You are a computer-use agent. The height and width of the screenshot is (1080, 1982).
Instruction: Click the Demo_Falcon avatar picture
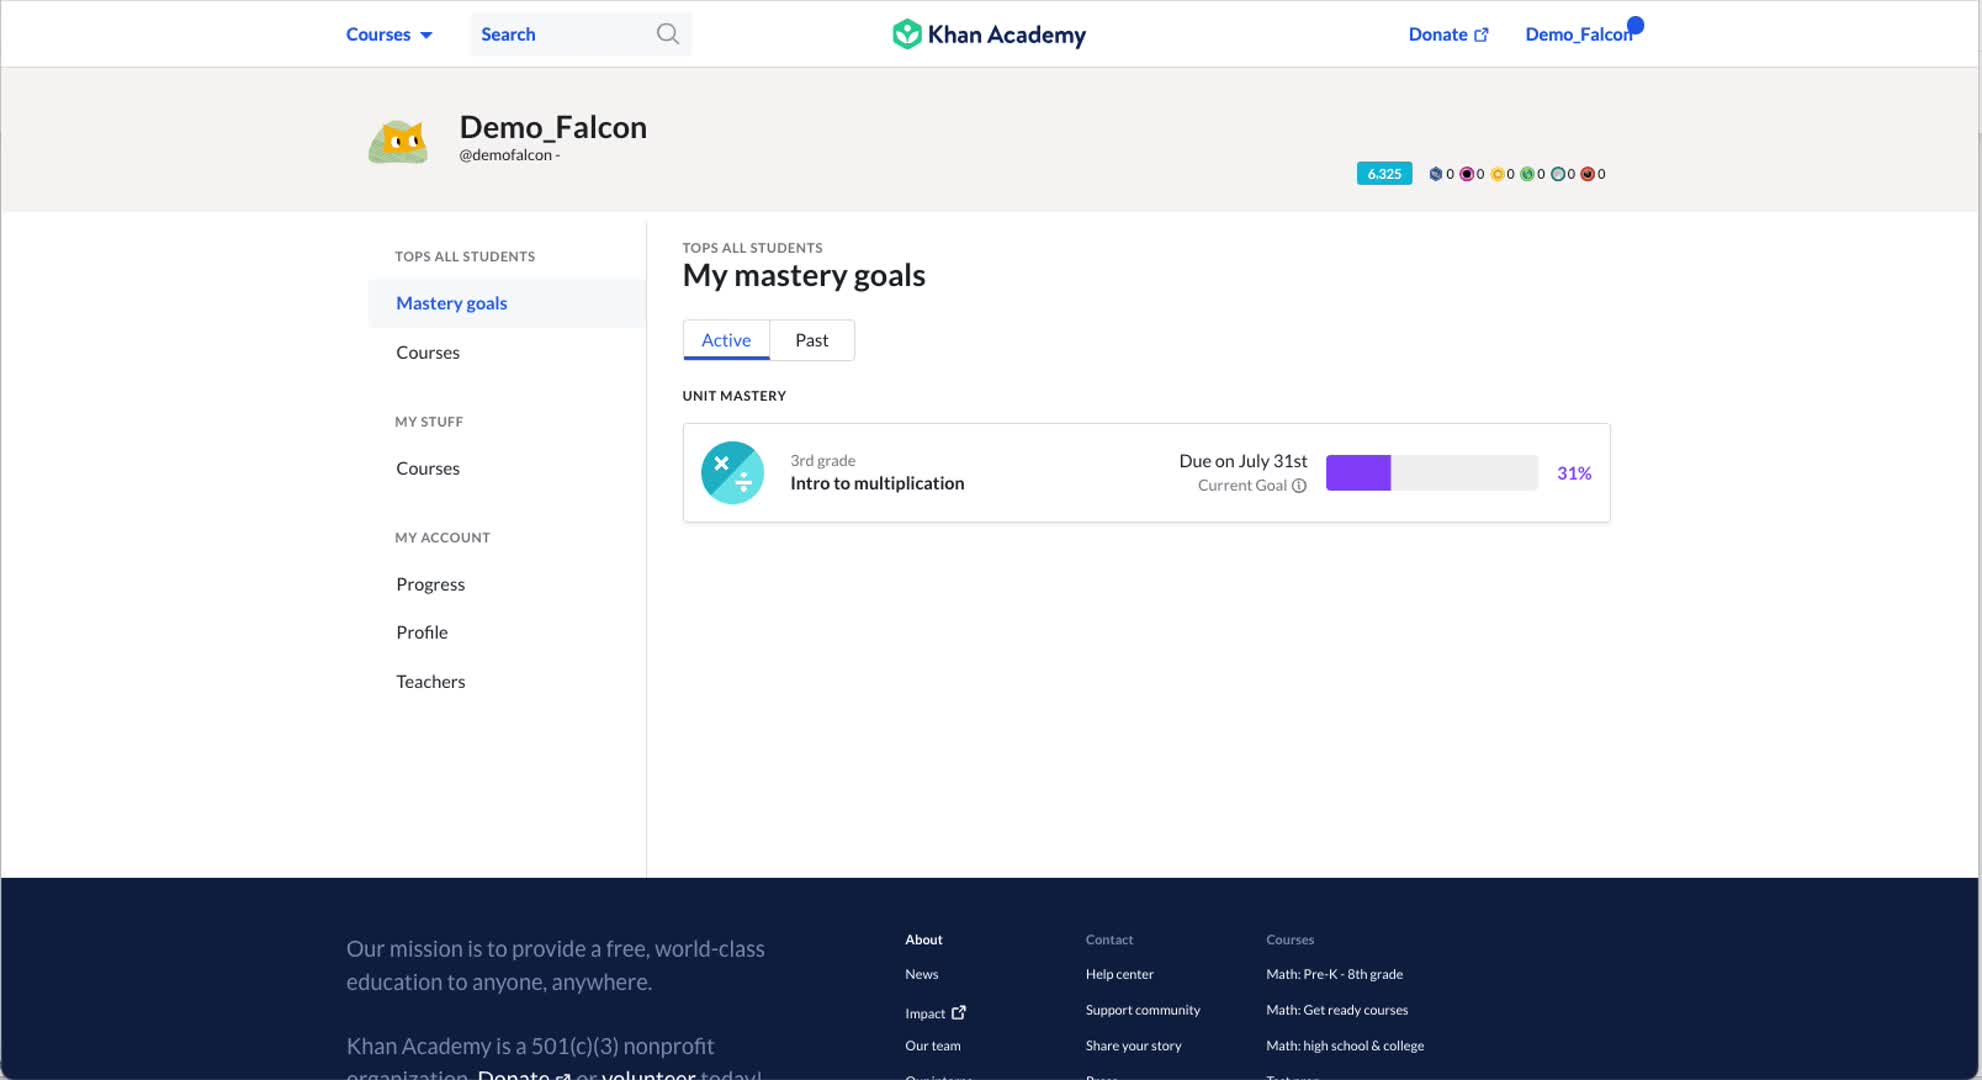[x=398, y=141]
